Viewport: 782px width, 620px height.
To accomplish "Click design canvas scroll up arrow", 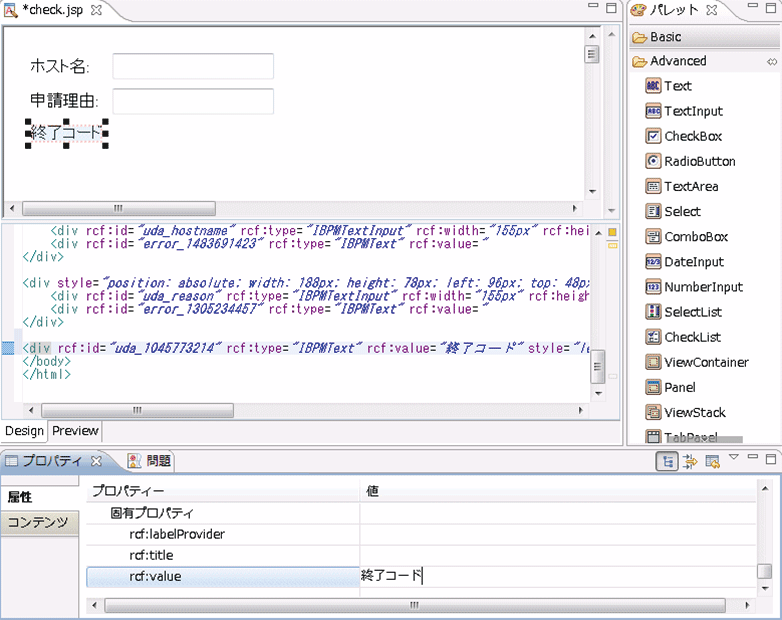I will pos(592,36).
